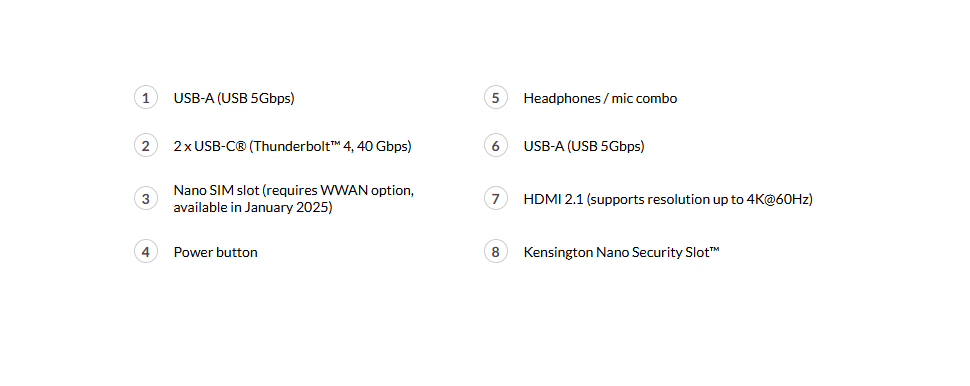The width and height of the screenshot is (970, 386).
Task: Select the number 4 circle badge
Action: (x=145, y=252)
